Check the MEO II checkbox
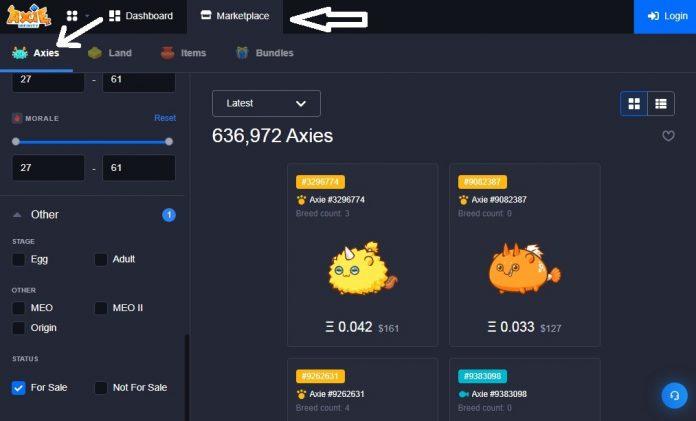This screenshot has height=421, width=696. [x=101, y=308]
